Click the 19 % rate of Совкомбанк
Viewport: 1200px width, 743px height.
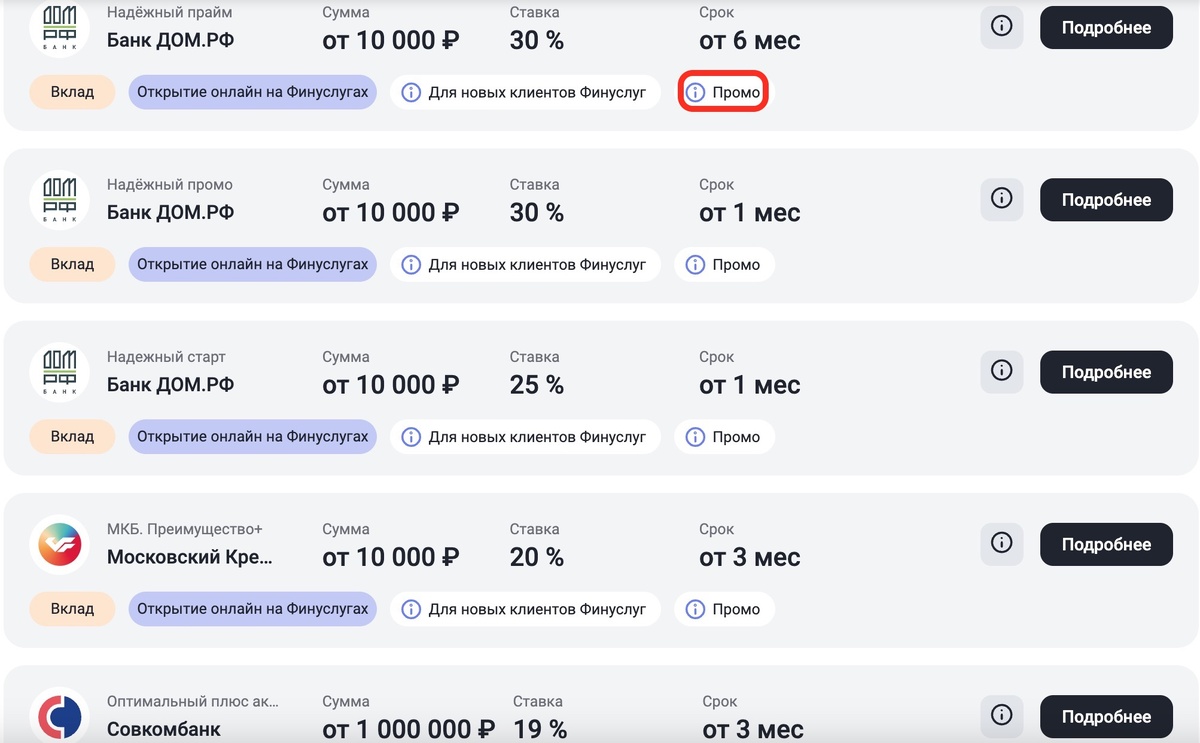540,729
